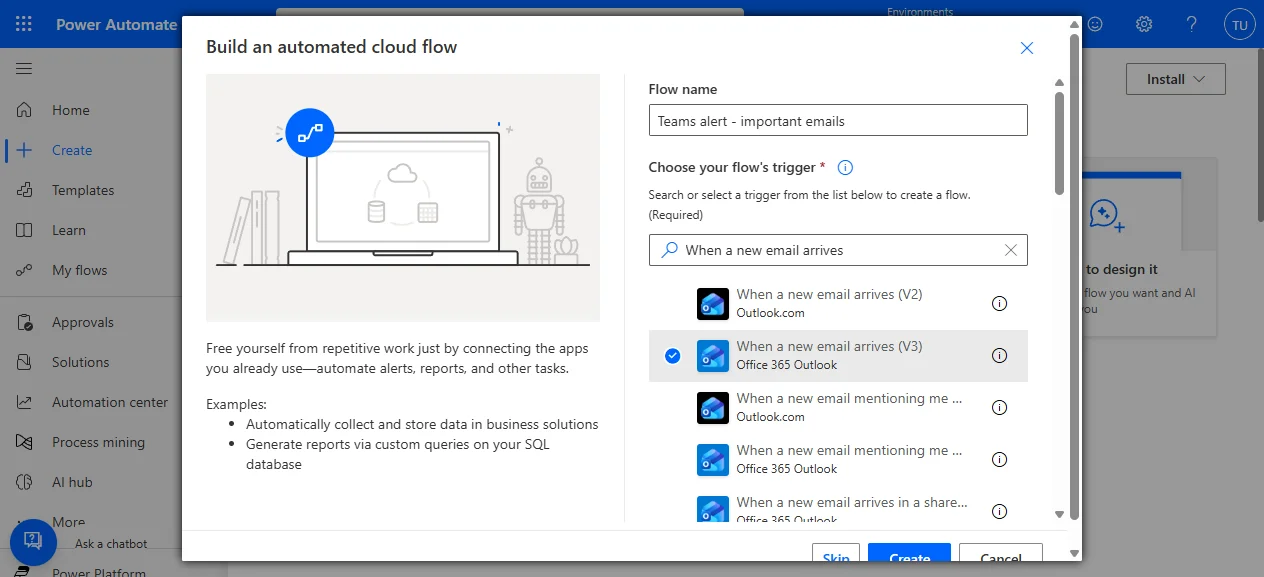1264x577 pixels.
Task: Collapse the left navigation hamburger menu
Action: pyautogui.click(x=24, y=68)
